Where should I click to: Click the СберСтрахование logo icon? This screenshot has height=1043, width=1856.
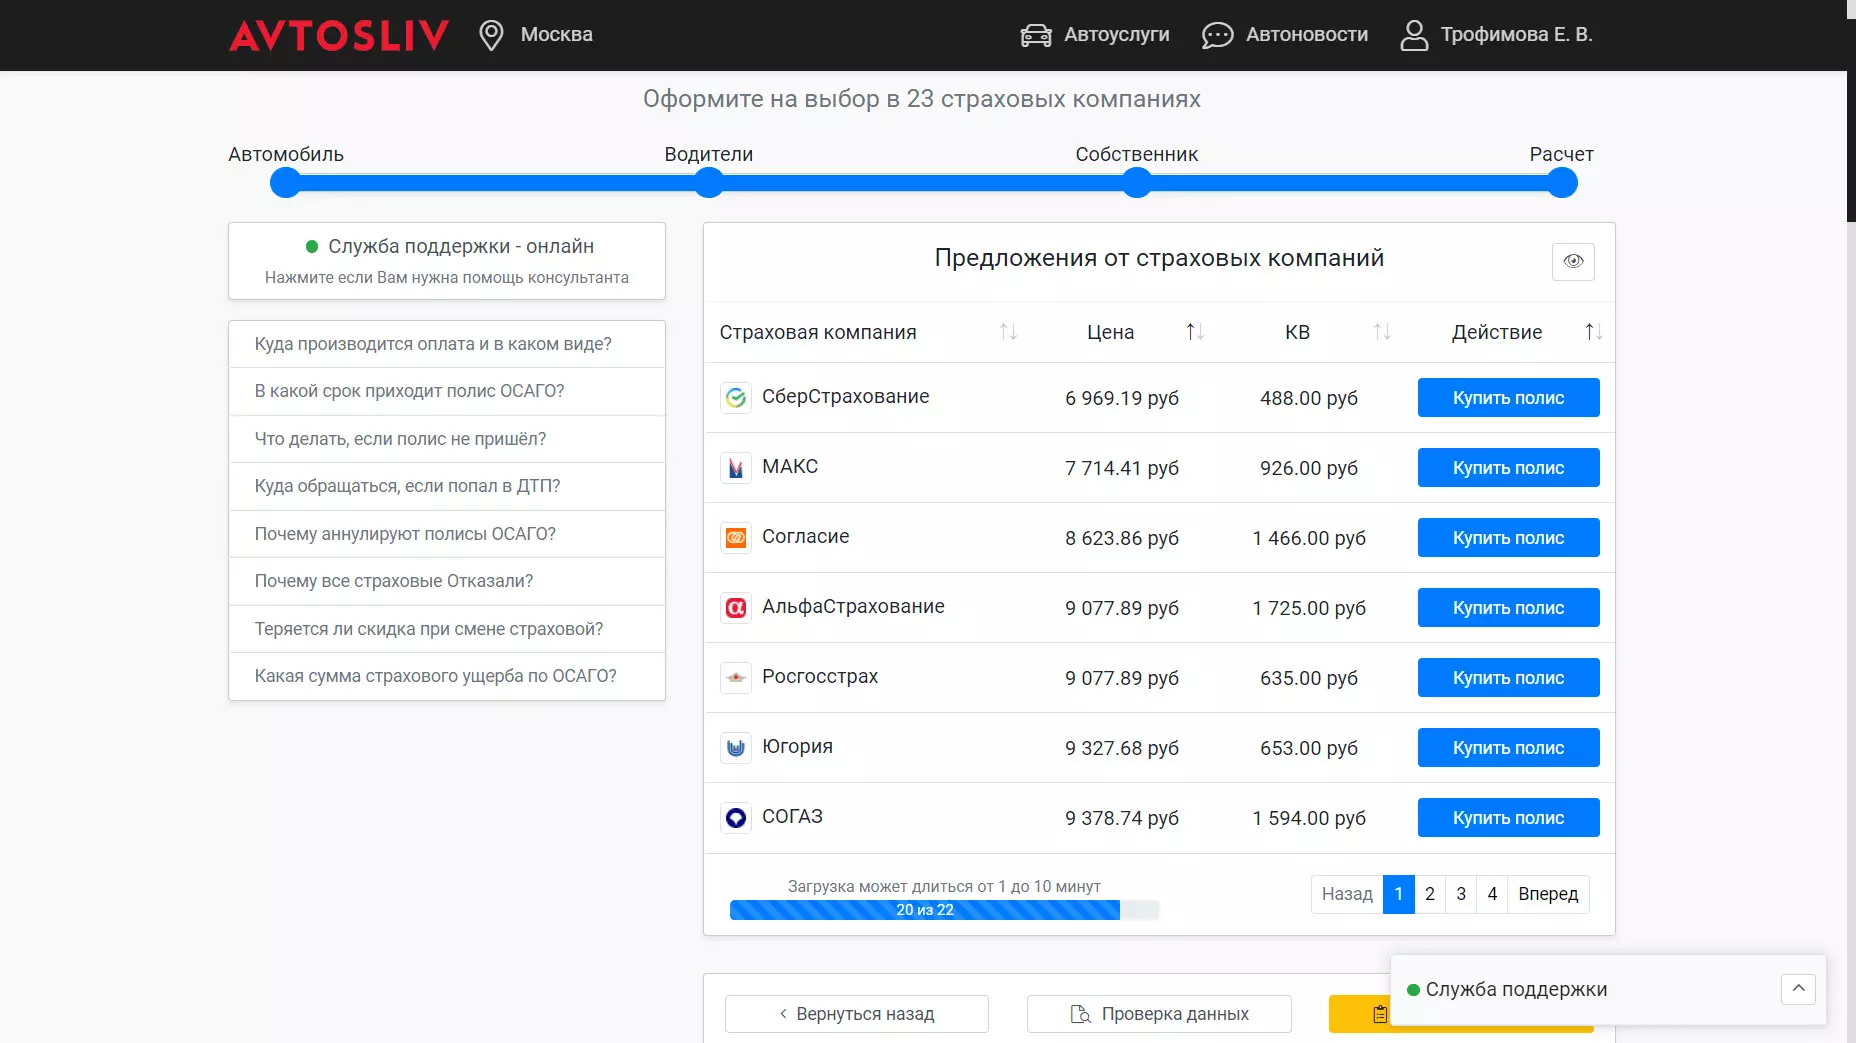pos(736,398)
